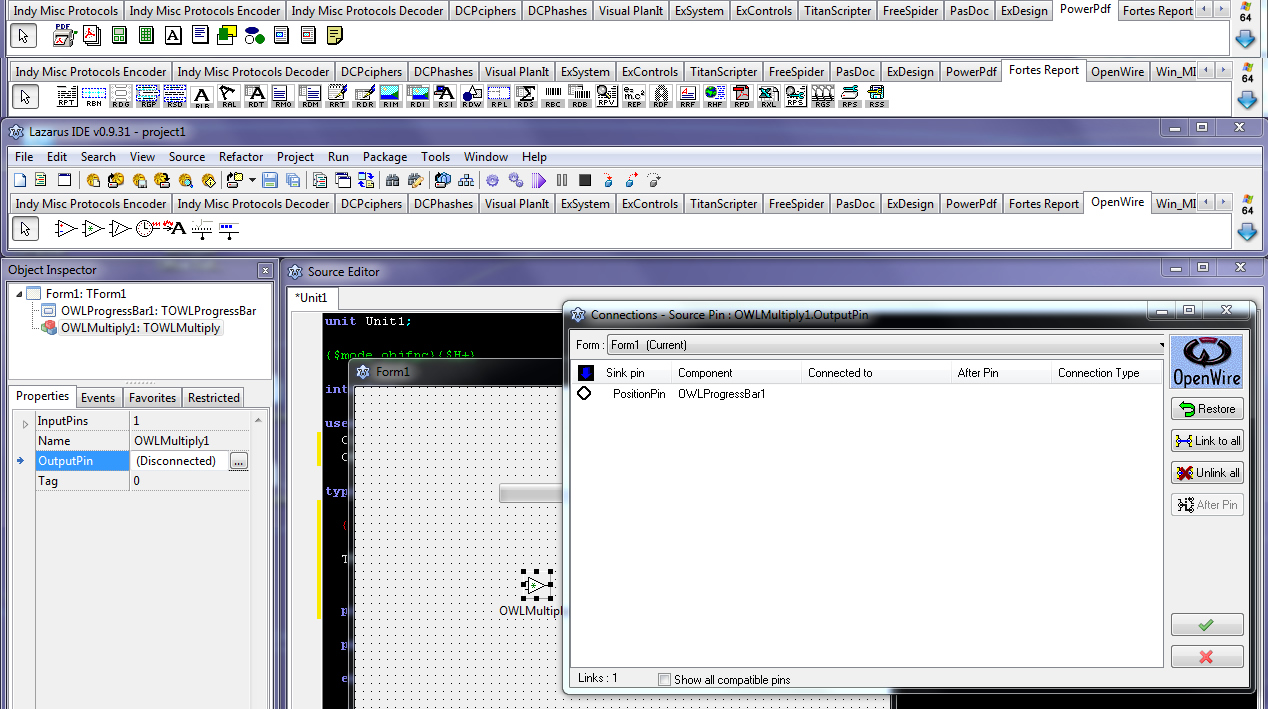Click the Stop toolbar icon

585,181
